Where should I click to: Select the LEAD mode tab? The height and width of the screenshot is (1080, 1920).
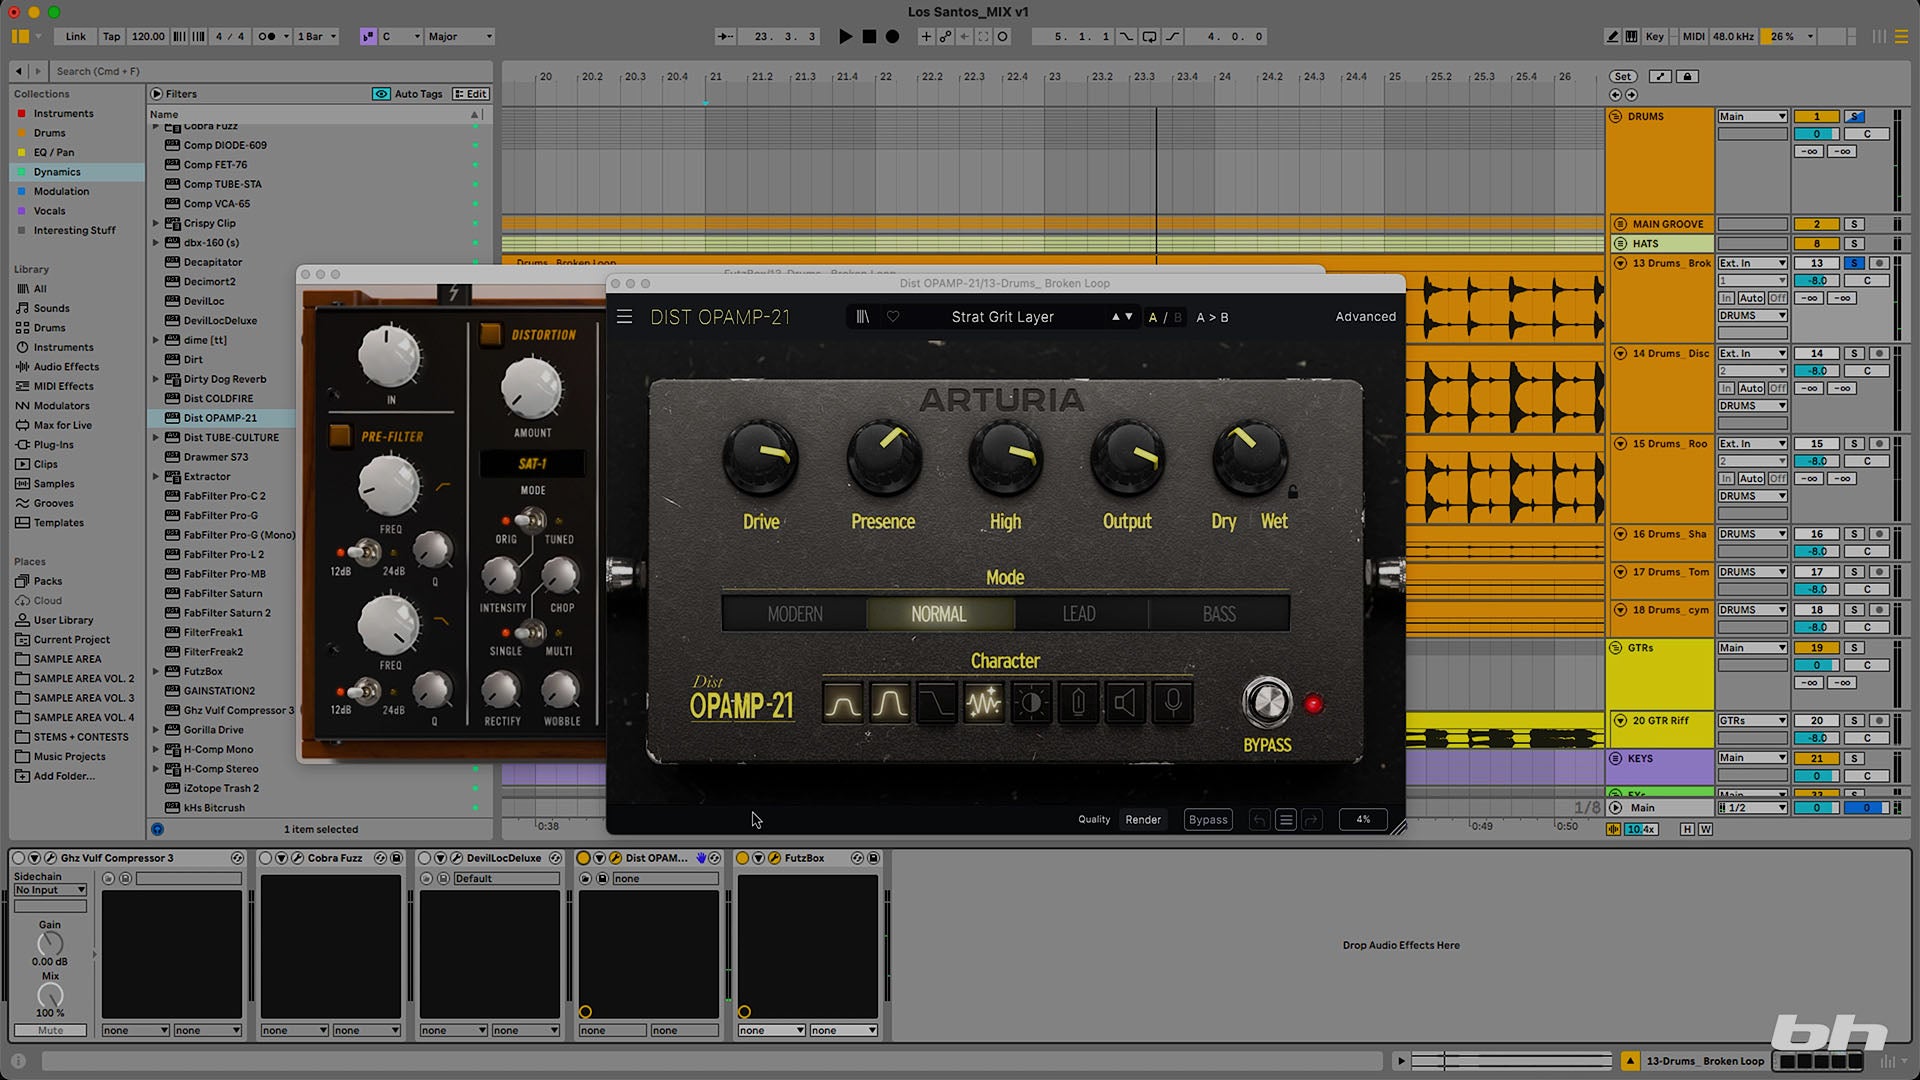(x=1079, y=614)
